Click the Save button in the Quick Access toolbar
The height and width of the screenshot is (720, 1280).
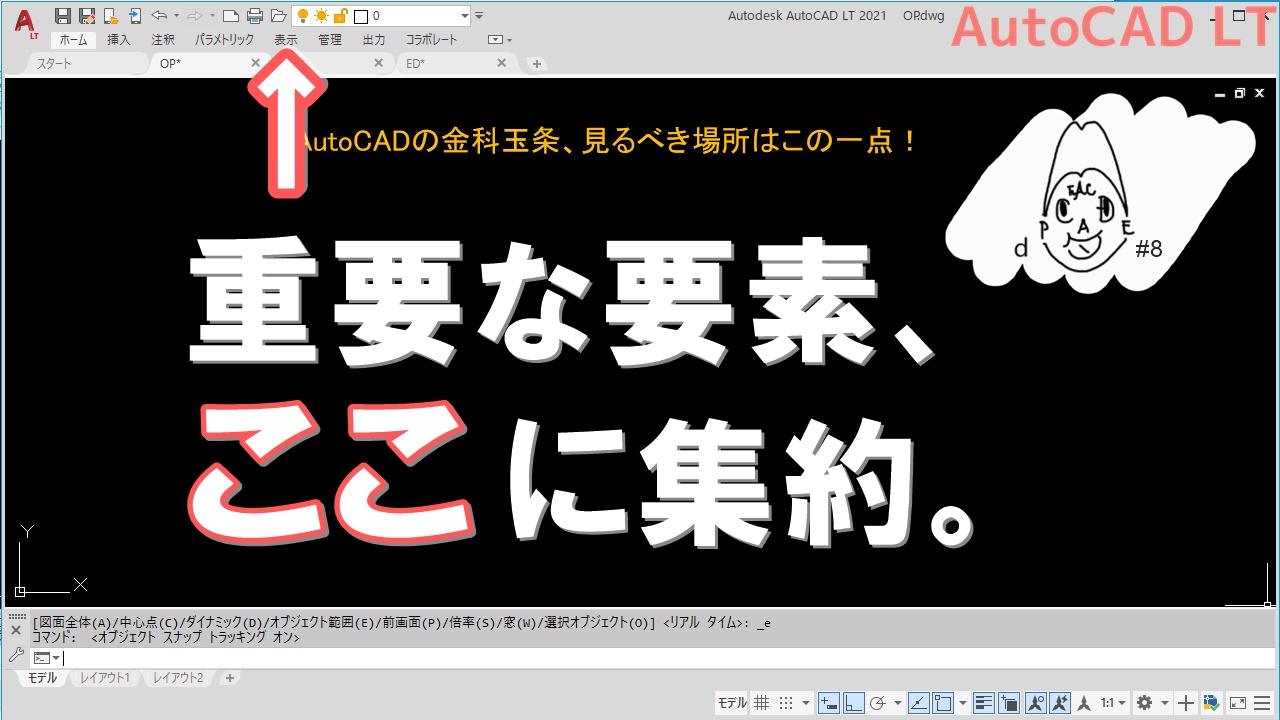pos(61,15)
